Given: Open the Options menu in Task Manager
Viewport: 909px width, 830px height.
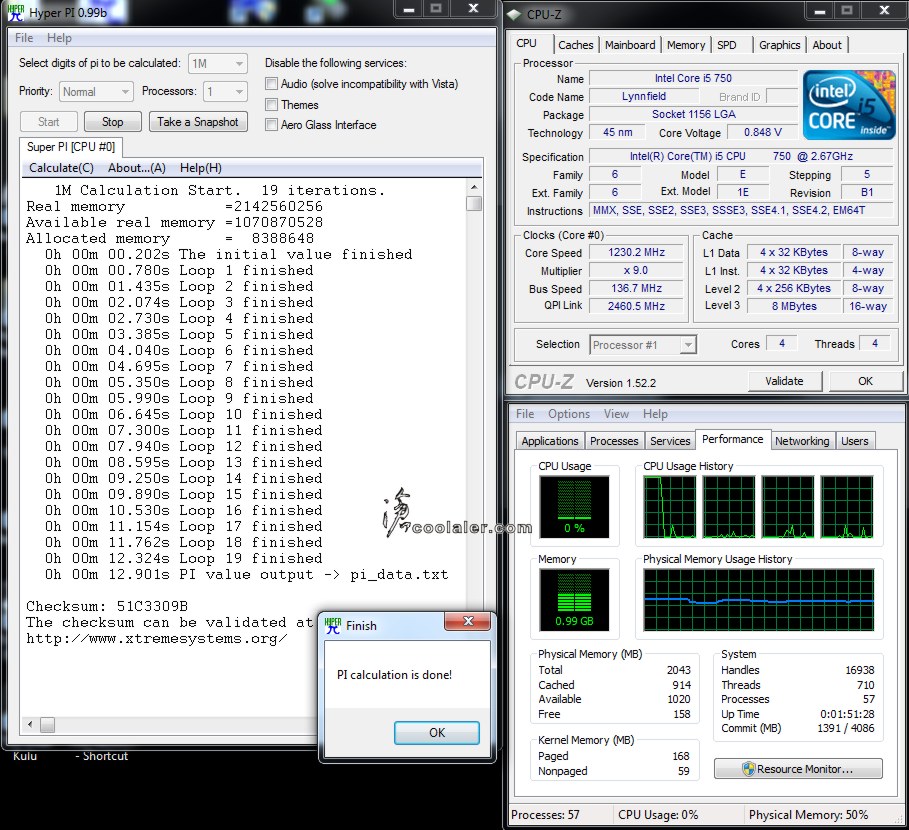Looking at the screenshot, I should pos(569,414).
